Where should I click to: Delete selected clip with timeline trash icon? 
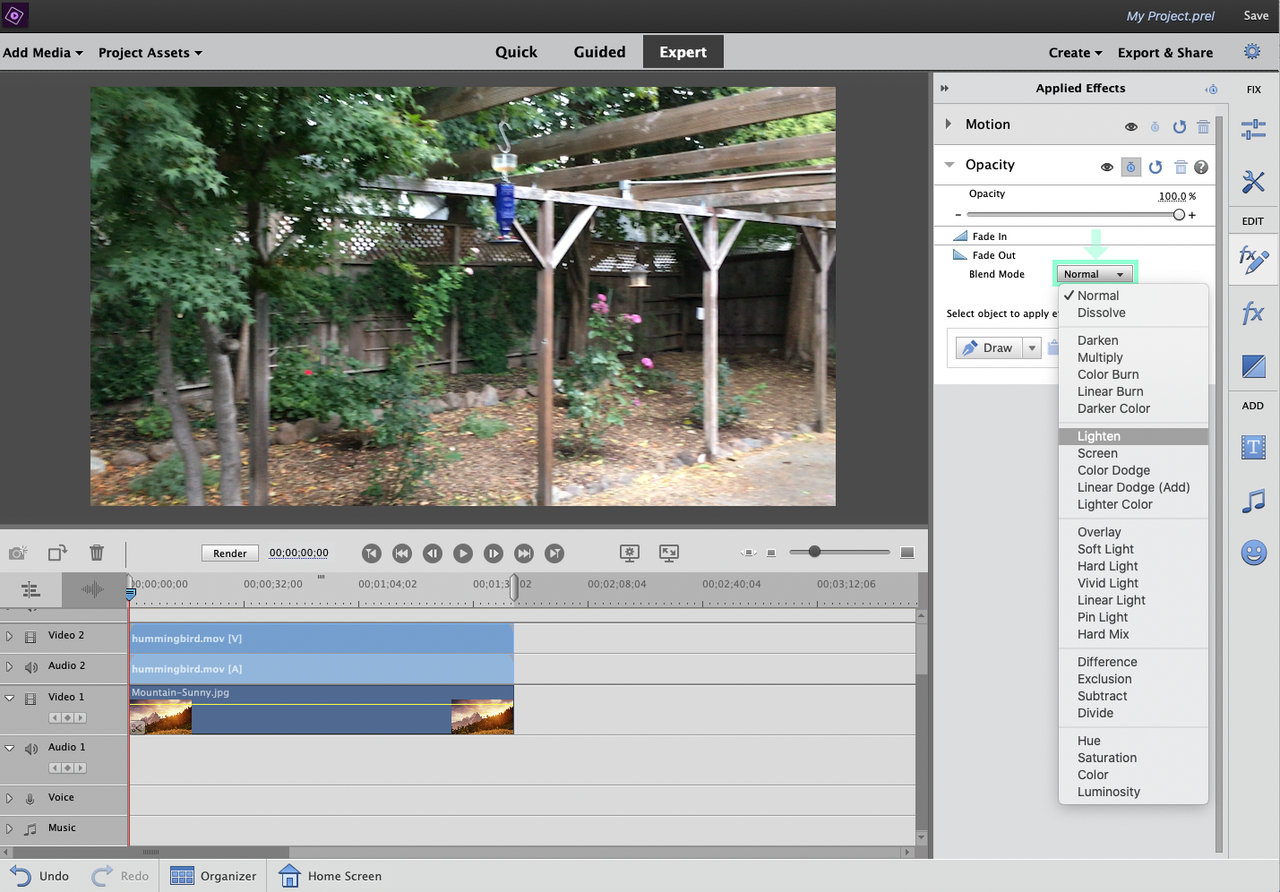pos(97,552)
